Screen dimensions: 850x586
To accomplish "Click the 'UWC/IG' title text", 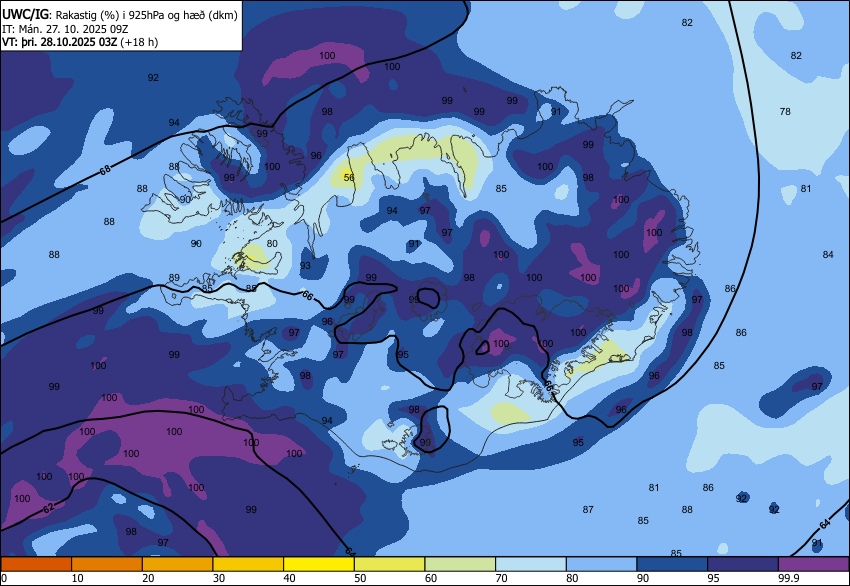I will click(25, 15).
